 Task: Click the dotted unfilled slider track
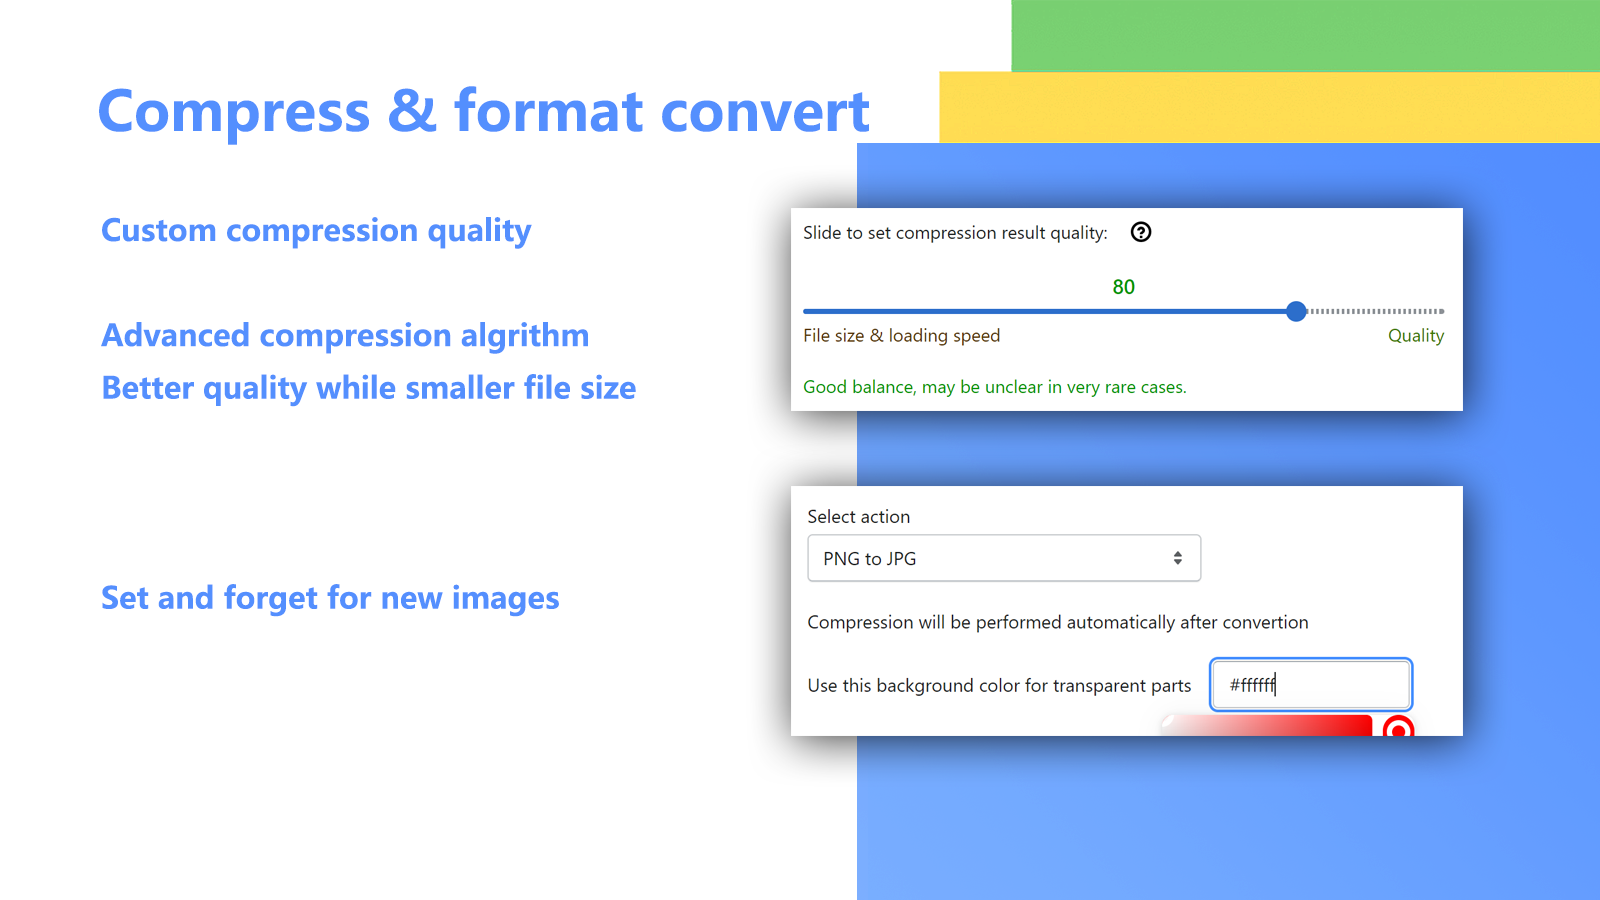tap(1378, 311)
